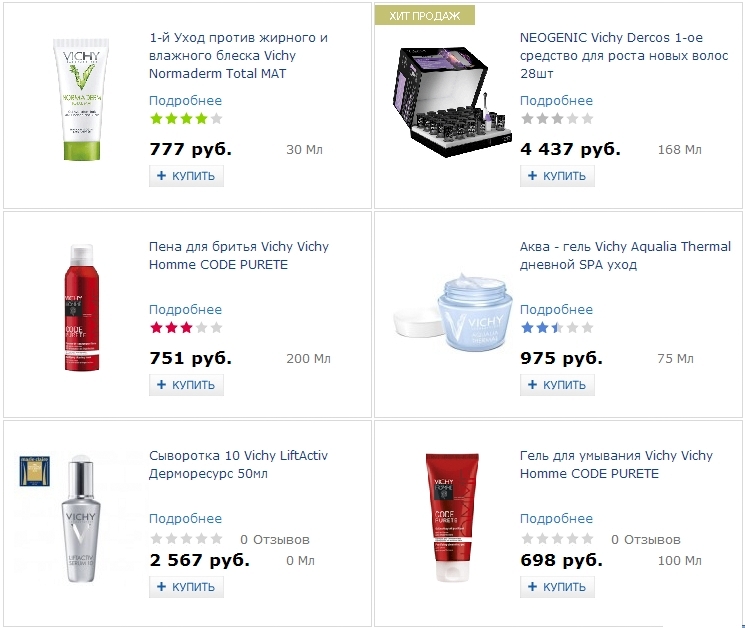Click the Marie Claire award badge icon
745x628 pixels.
35,471
